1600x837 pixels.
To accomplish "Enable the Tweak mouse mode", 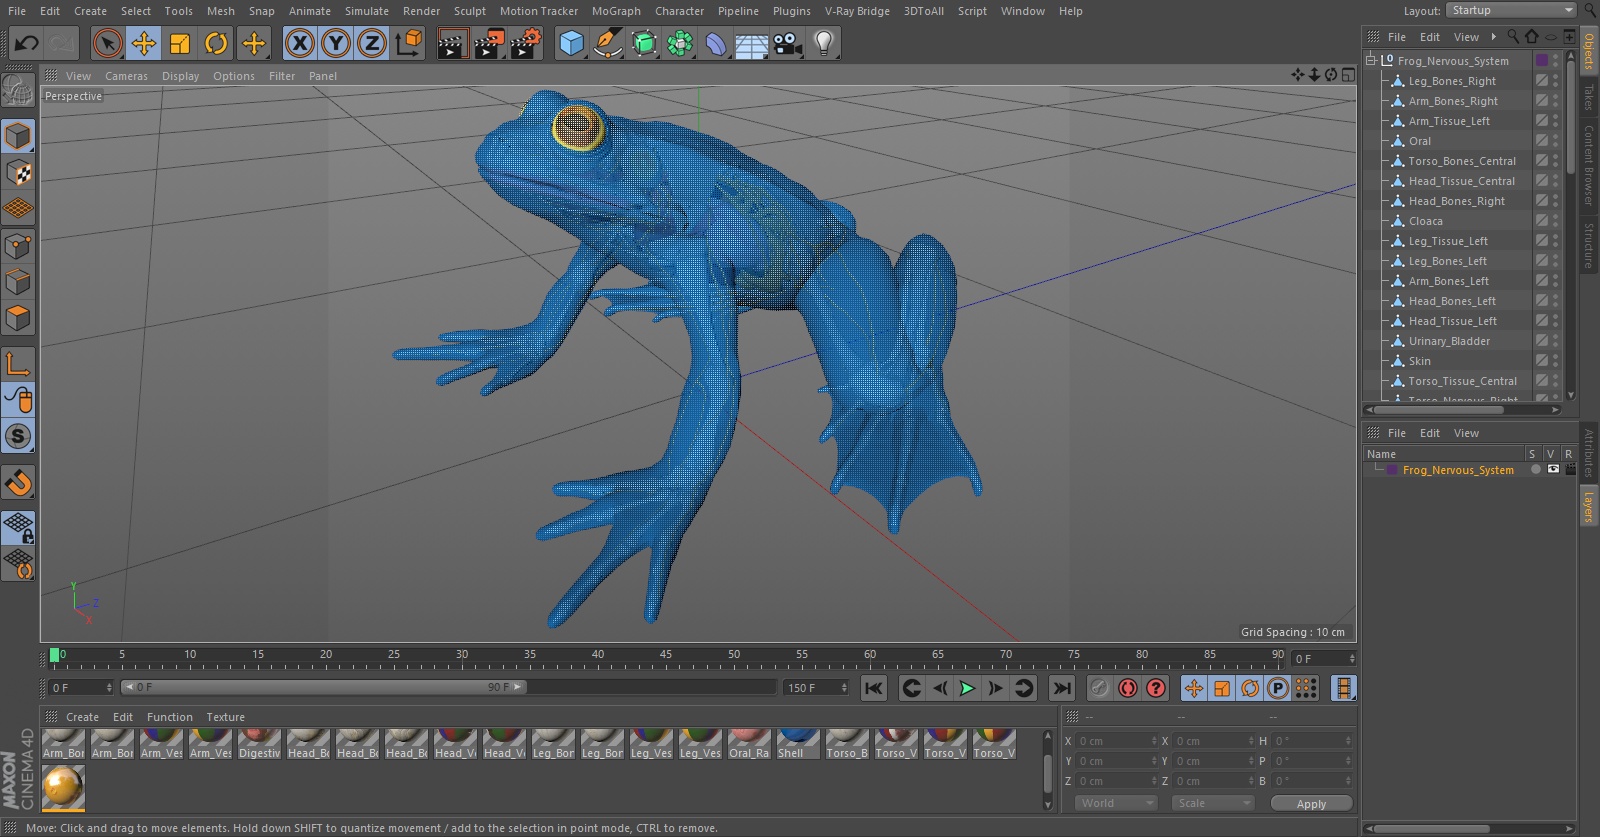I will [18, 400].
